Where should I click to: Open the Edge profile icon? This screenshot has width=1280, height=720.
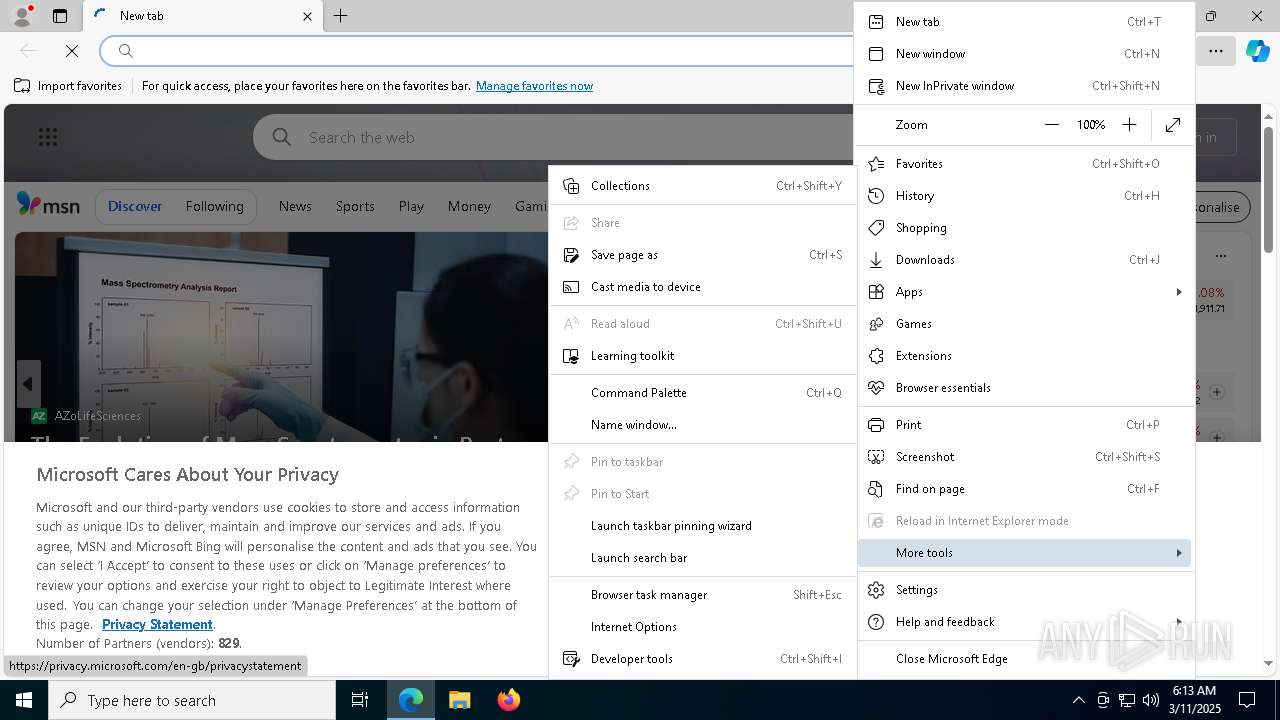(21, 16)
